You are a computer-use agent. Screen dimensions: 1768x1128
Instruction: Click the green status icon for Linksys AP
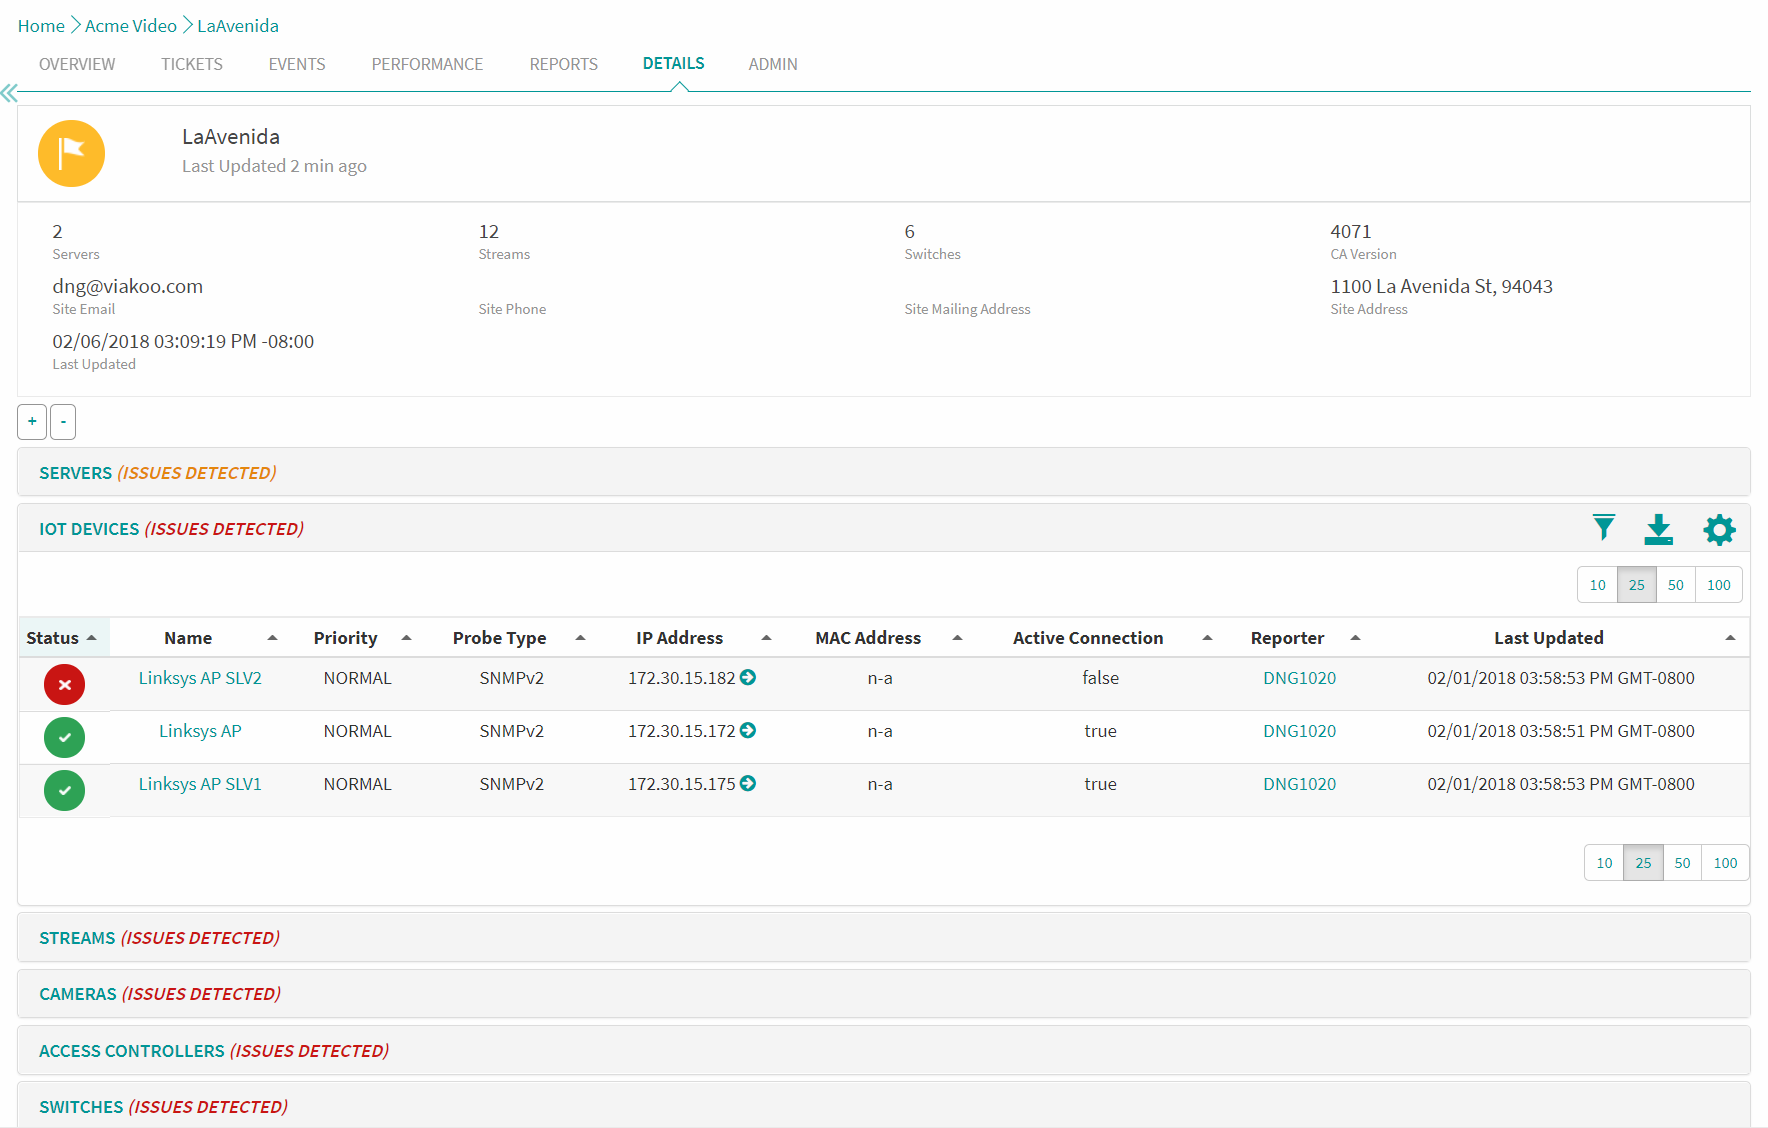pyautogui.click(x=64, y=737)
